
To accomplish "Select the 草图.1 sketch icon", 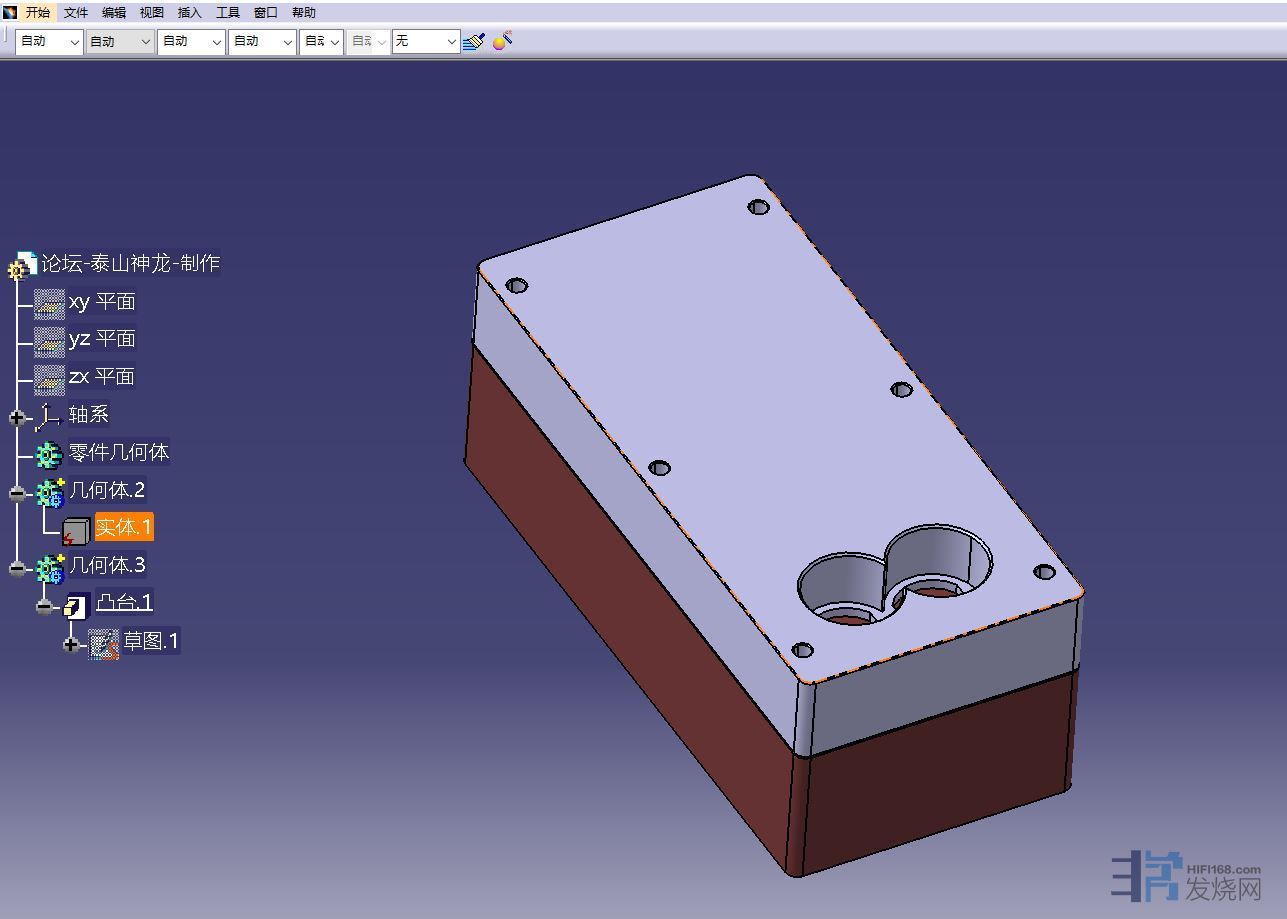I will (x=103, y=643).
